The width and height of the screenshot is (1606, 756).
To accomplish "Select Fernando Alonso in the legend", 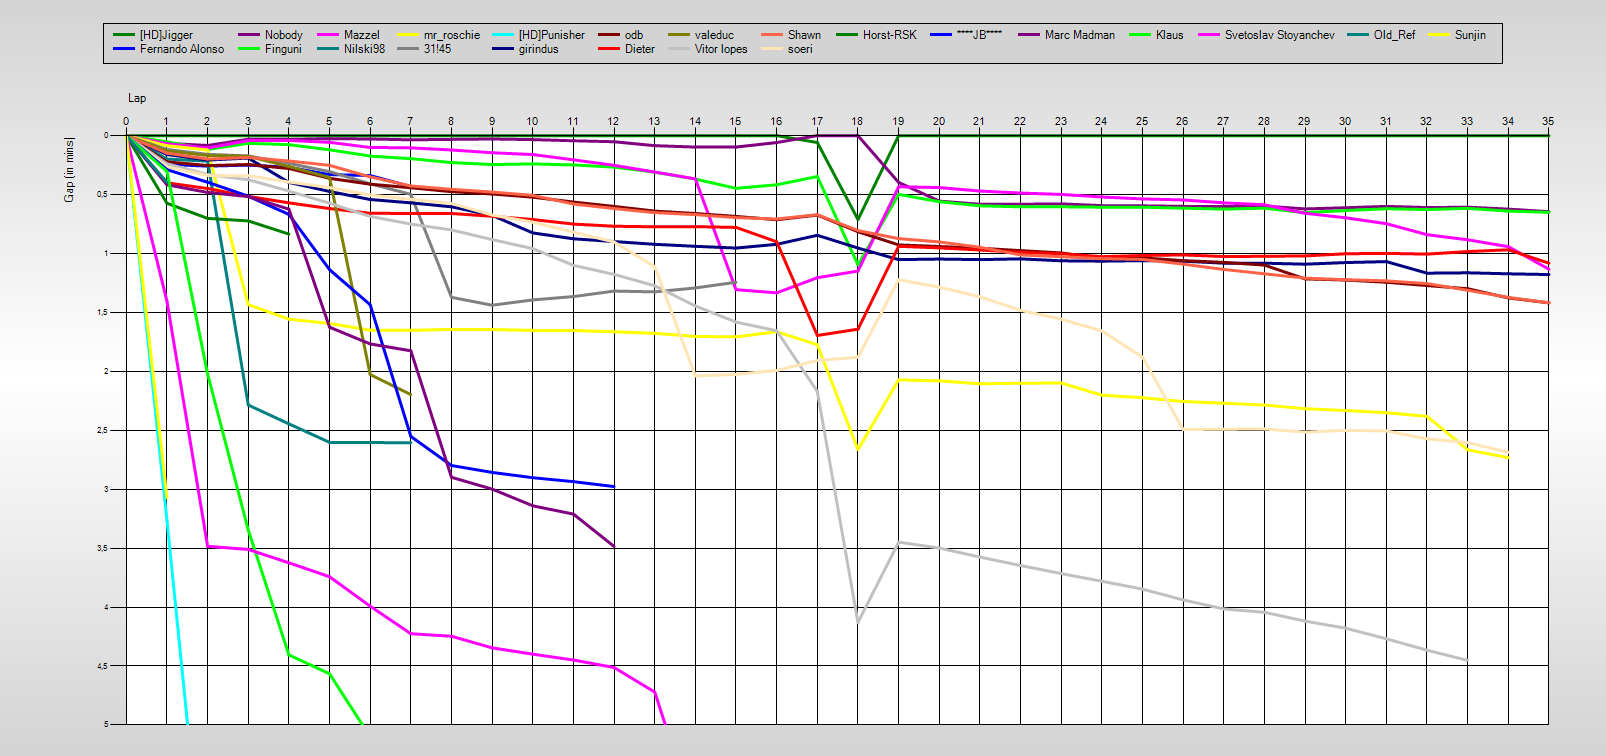I will click(x=181, y=49).
